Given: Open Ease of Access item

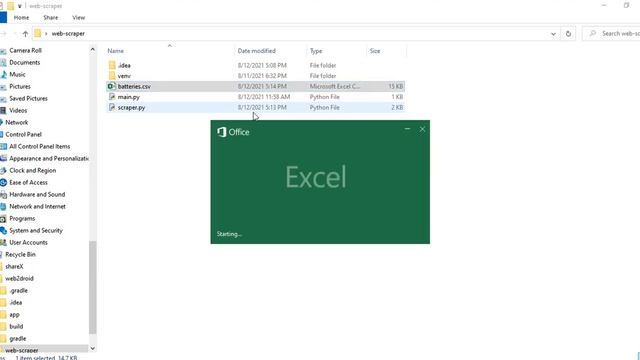Looking at the screenshot, I should point(28,182).
